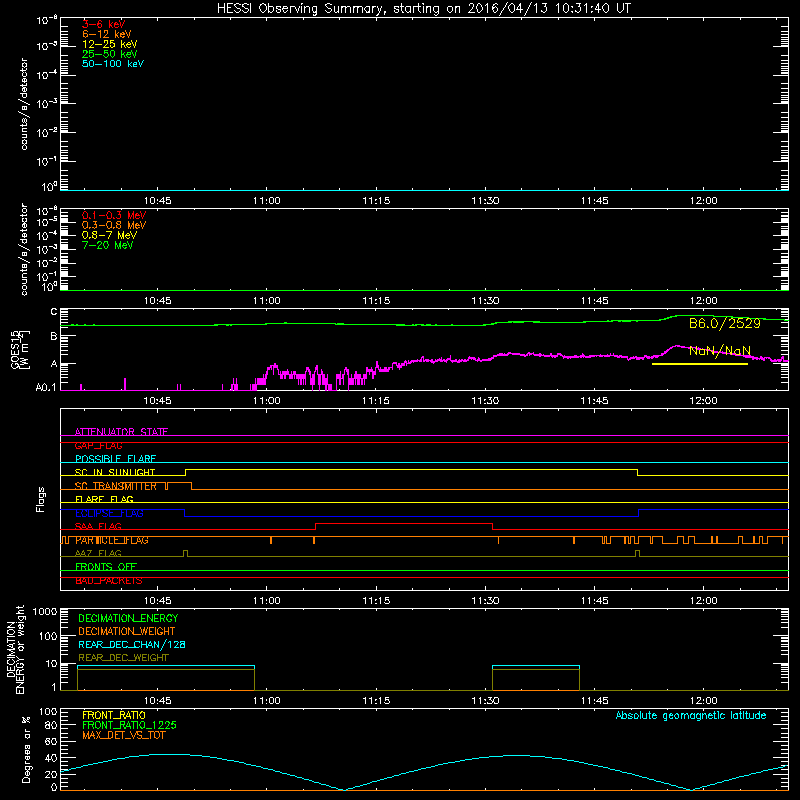Select the GAP_FLAG label
800x800 pixels.
99,445
